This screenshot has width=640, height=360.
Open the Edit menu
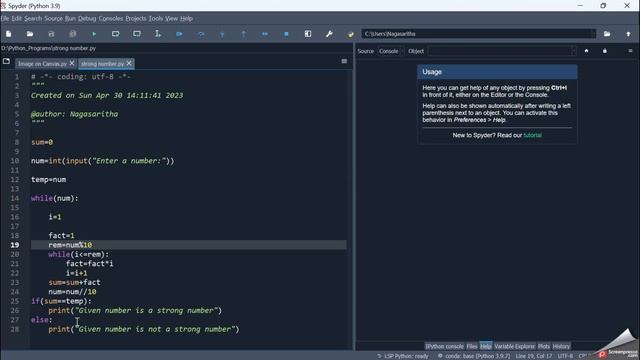pyautogui.click(x=17, y=18)
